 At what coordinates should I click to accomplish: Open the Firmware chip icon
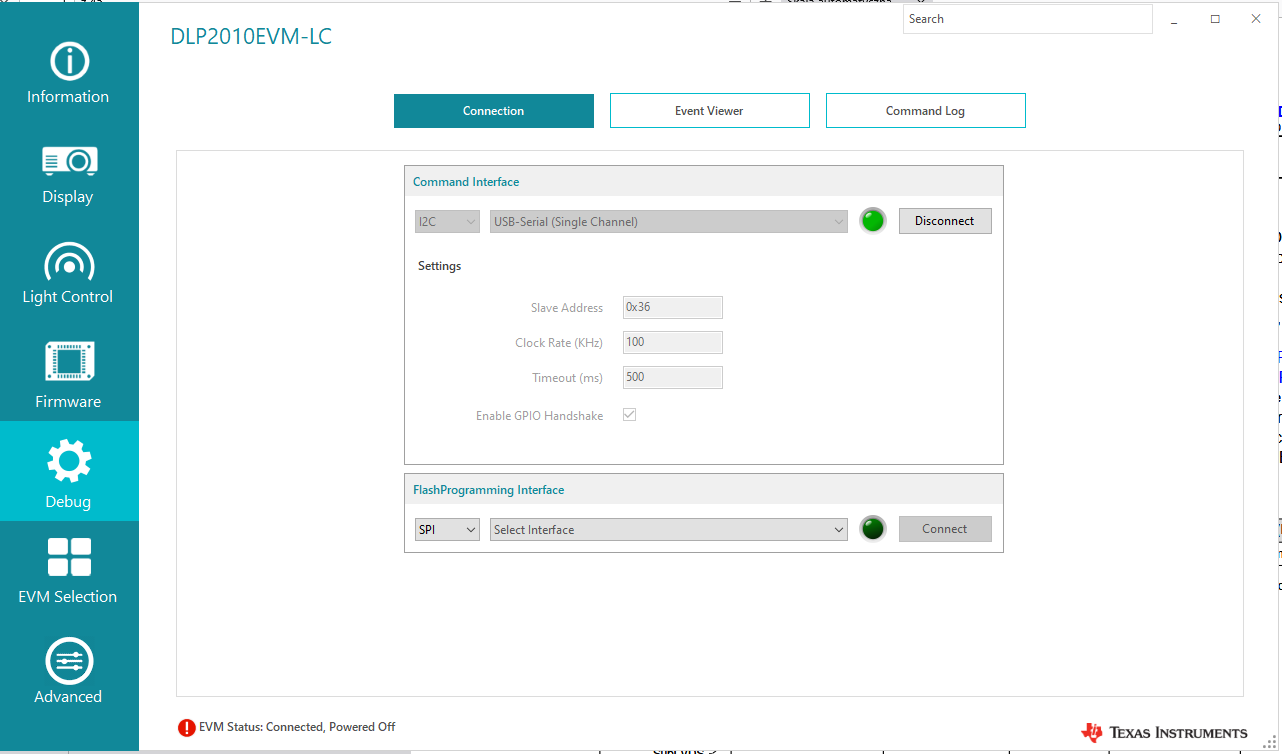coord(69,362)
